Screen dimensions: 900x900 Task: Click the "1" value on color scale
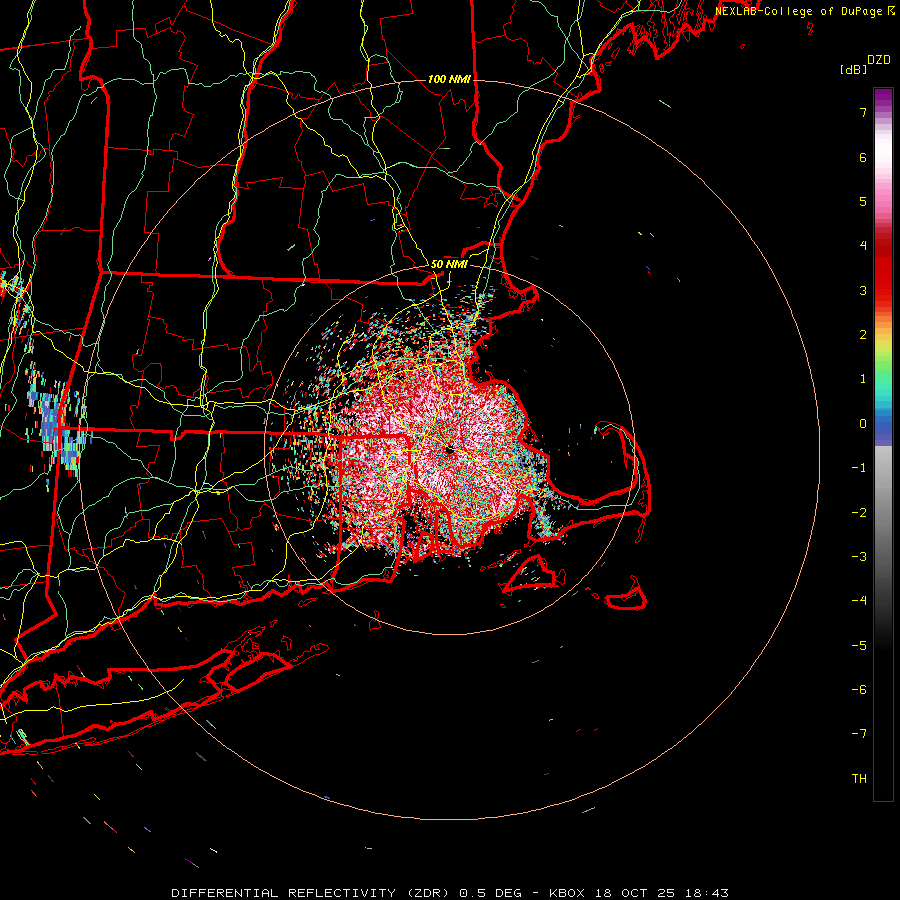[863, 379]
